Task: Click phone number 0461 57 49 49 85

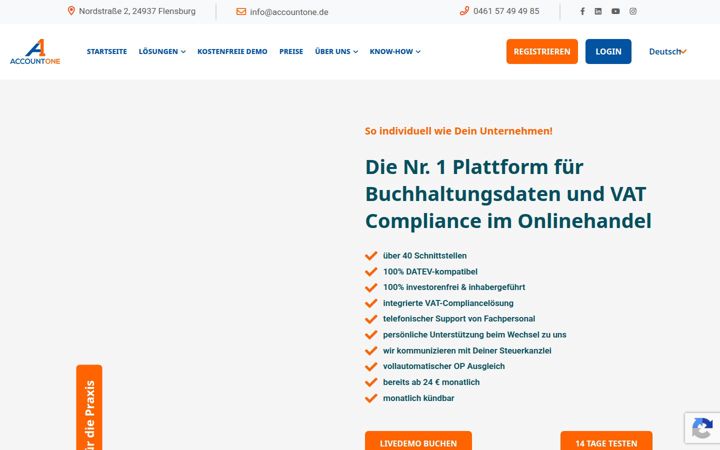Action: (x=506, y=11)
